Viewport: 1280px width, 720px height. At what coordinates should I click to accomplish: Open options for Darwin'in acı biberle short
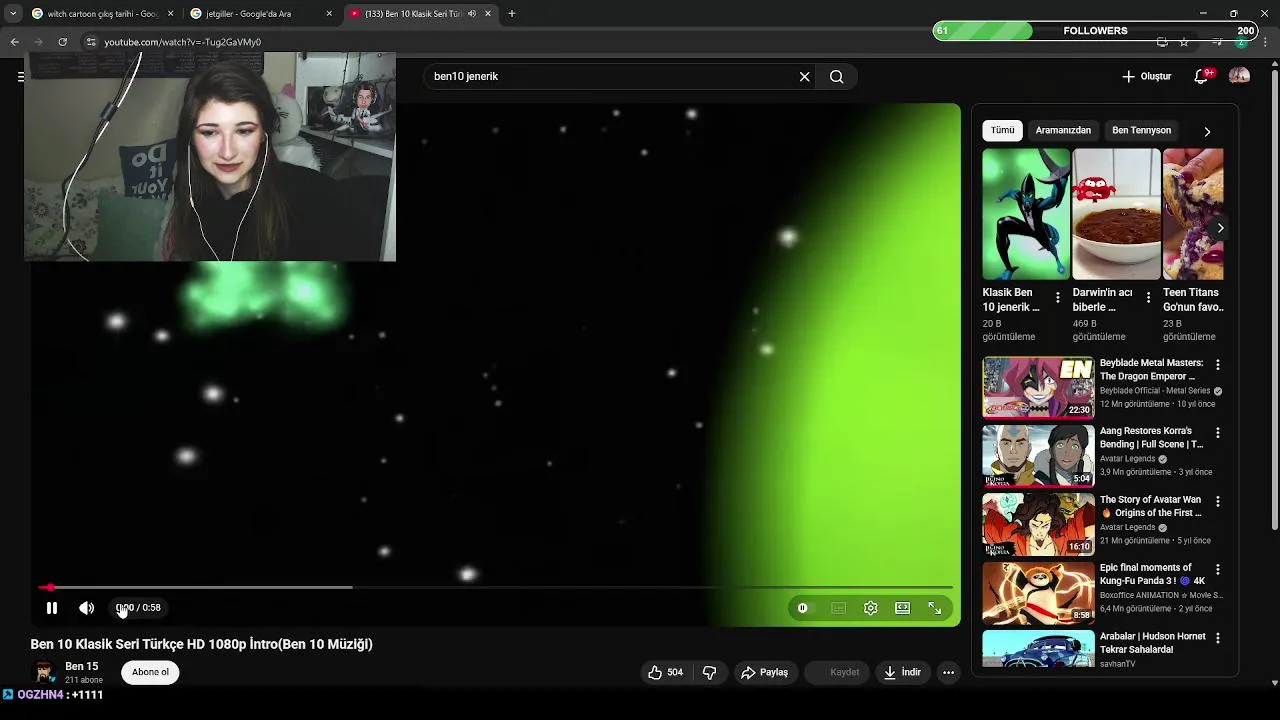[x=1148, y=298]
